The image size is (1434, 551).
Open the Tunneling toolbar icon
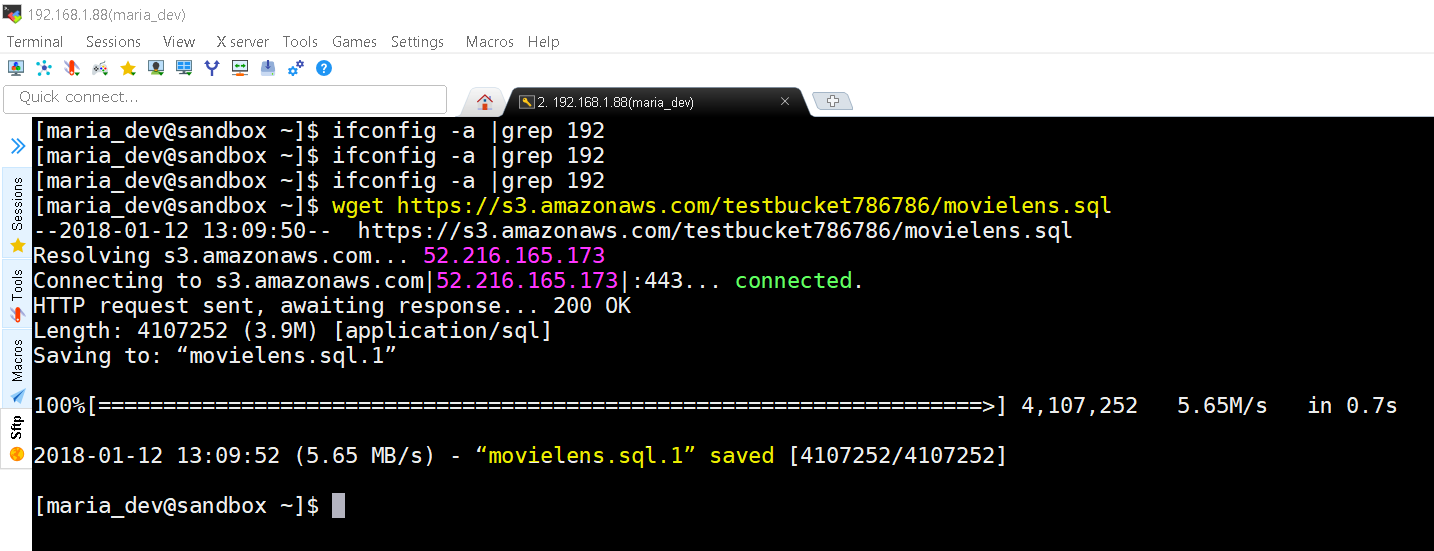point(240,68)
